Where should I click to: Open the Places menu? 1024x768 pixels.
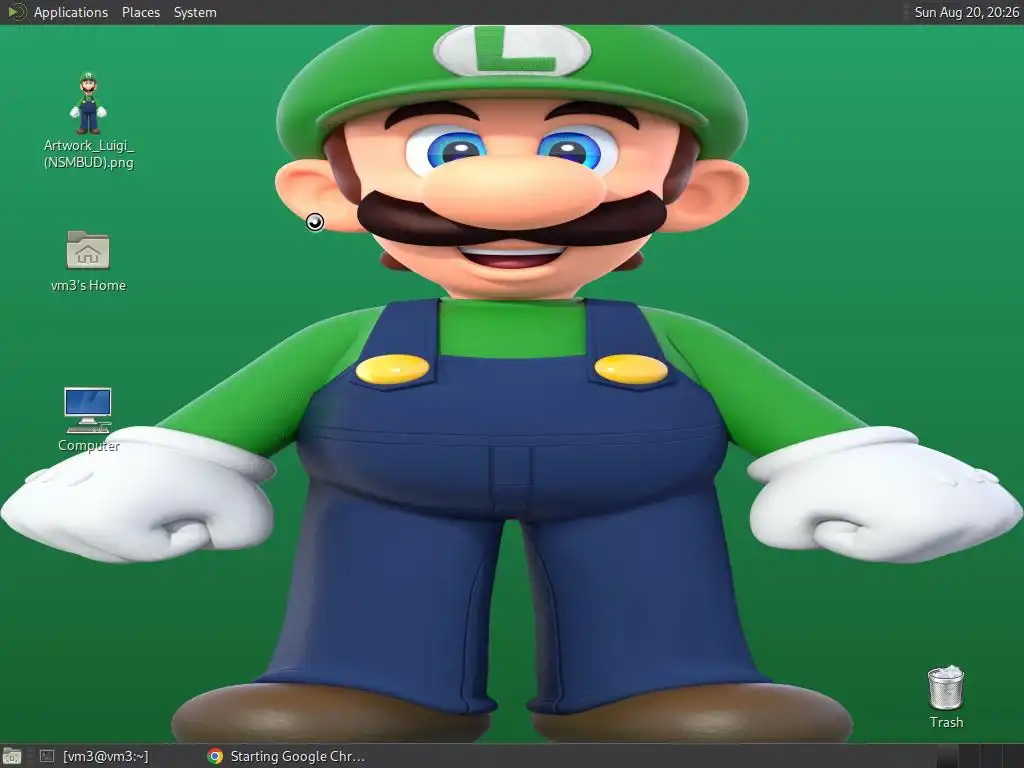coord(141,12)
